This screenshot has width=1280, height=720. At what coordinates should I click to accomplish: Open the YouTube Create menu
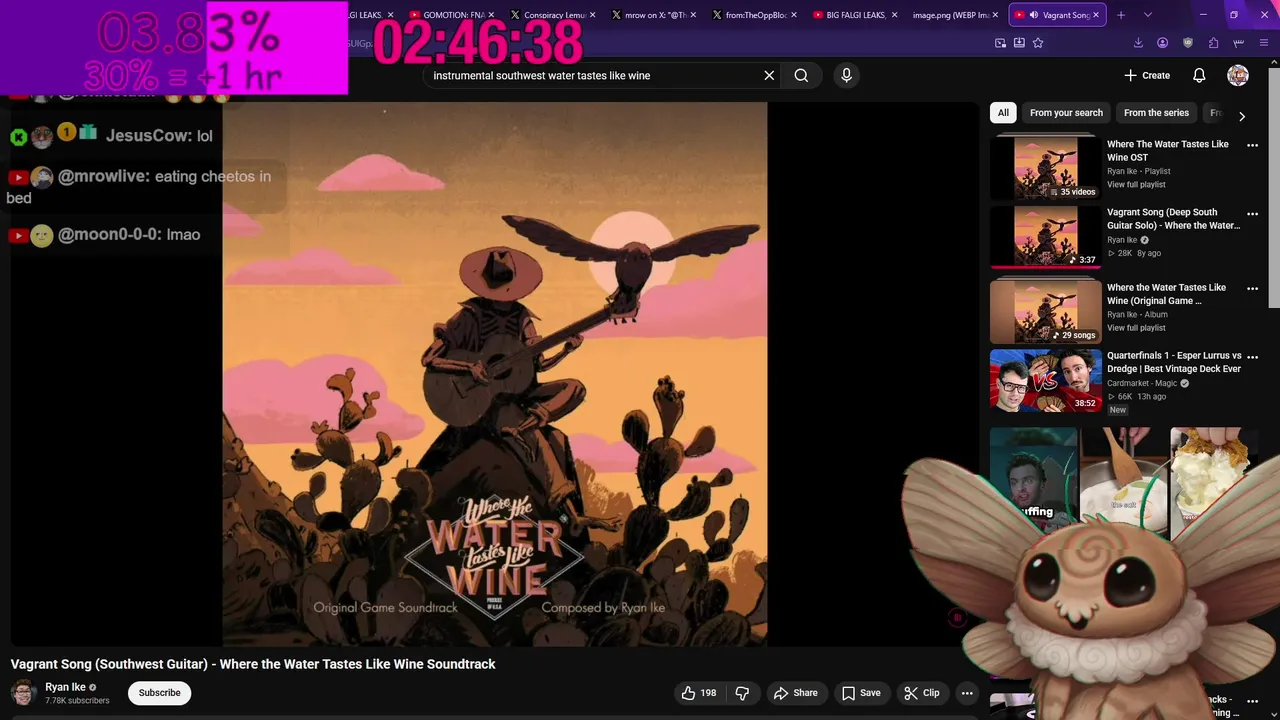point(1146,75)
